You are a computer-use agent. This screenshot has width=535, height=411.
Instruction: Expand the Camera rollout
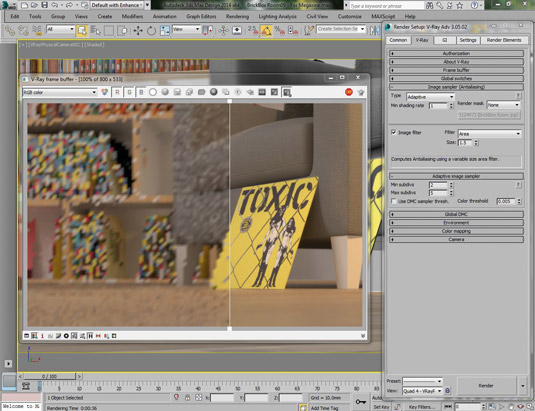(x=456, y=239)
